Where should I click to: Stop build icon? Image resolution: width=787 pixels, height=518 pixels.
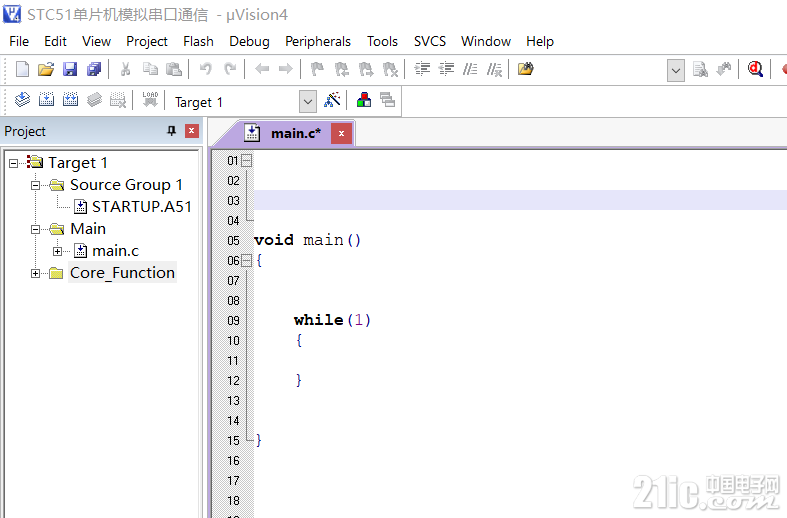pyautogui.click(x=118, y=100)
